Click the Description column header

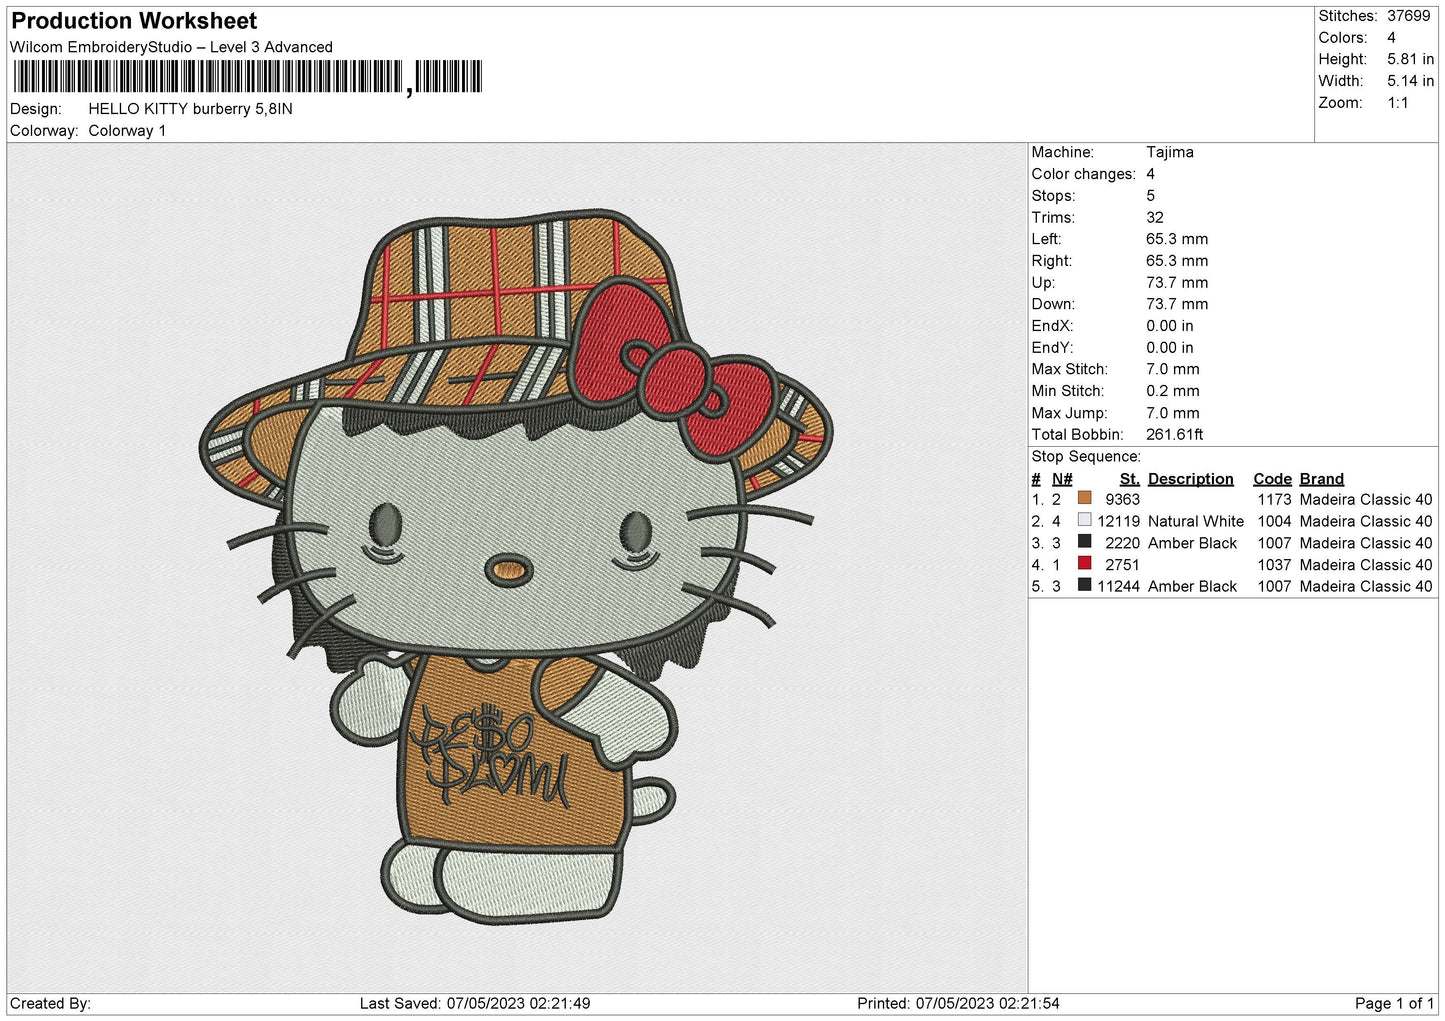(1190, 479)
